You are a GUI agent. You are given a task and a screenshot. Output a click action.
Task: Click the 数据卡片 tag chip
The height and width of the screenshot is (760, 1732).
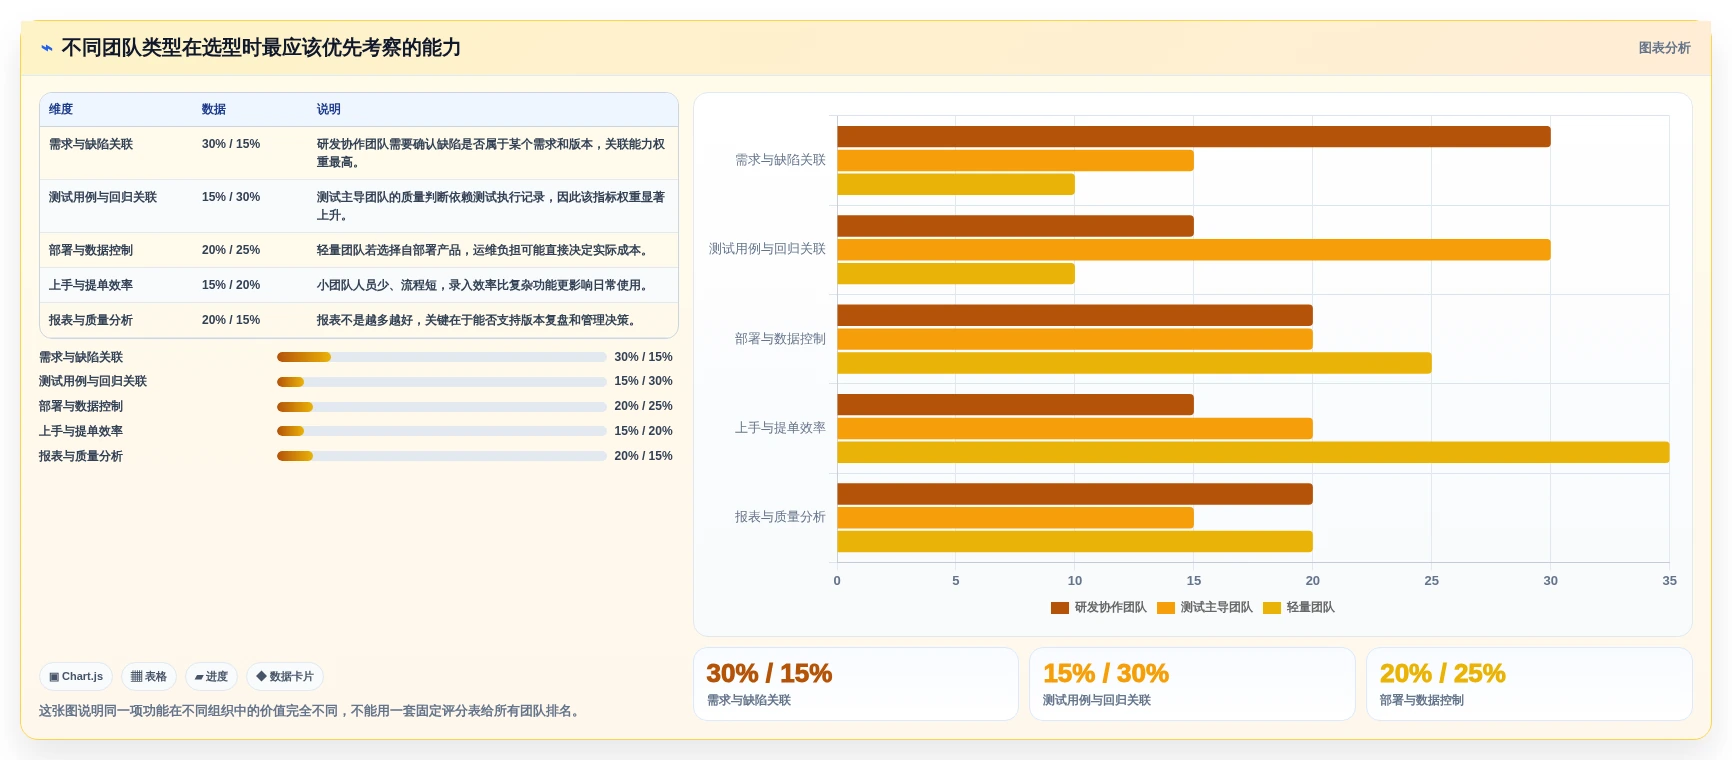[285, 677]
